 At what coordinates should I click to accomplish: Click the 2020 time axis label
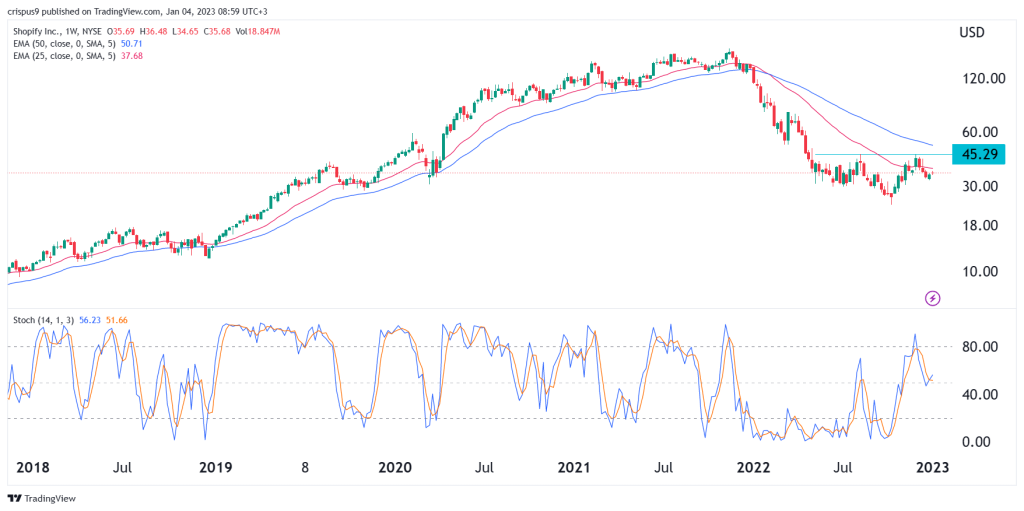point(397,468)
